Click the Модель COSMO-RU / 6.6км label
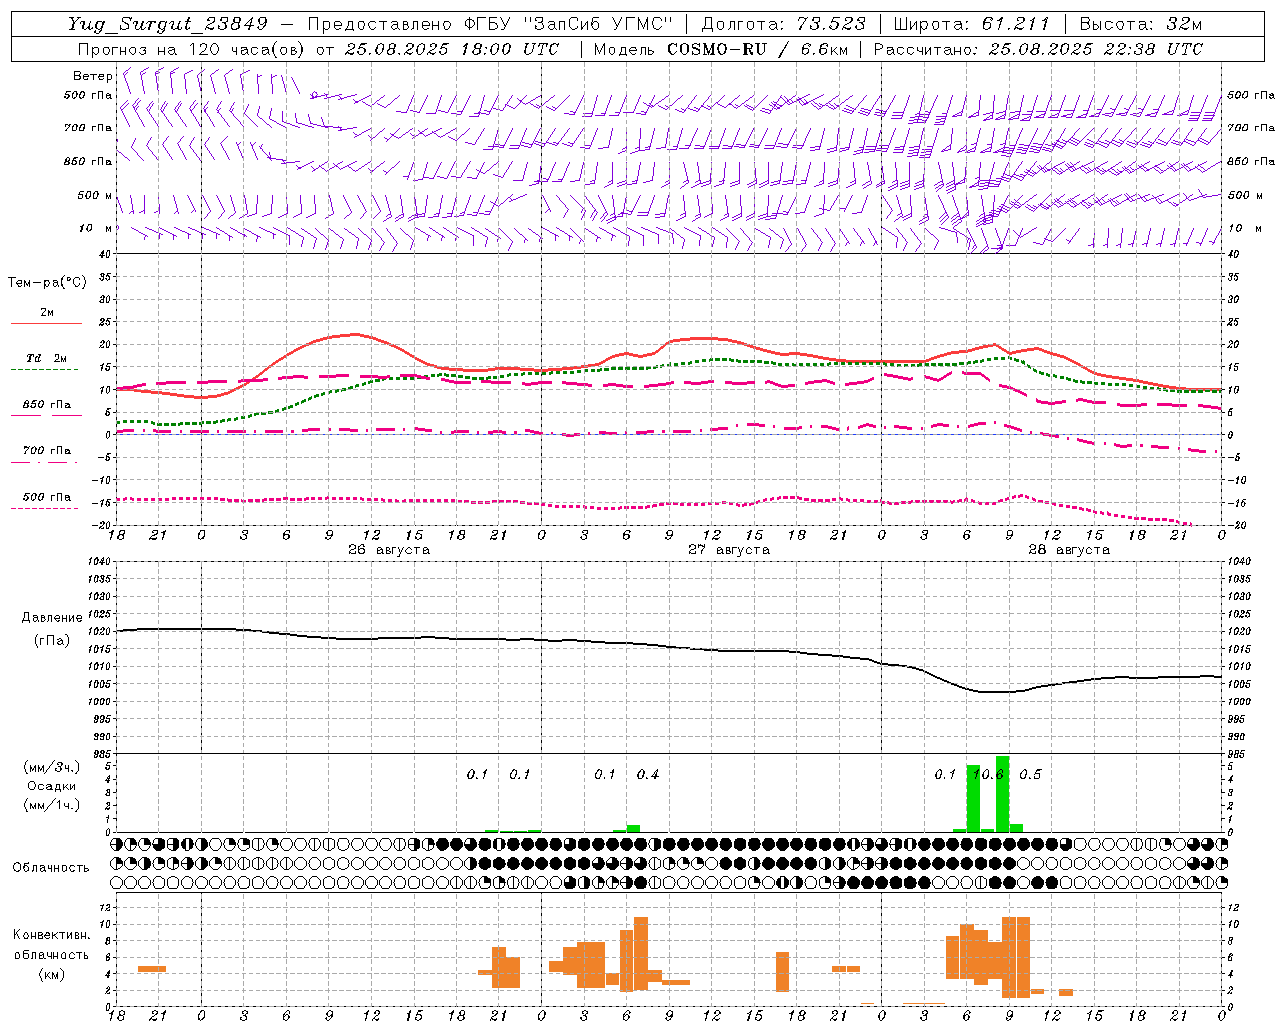Image resolution: width=1280 pixels, height=1024 pixels. tap(721, 49)
